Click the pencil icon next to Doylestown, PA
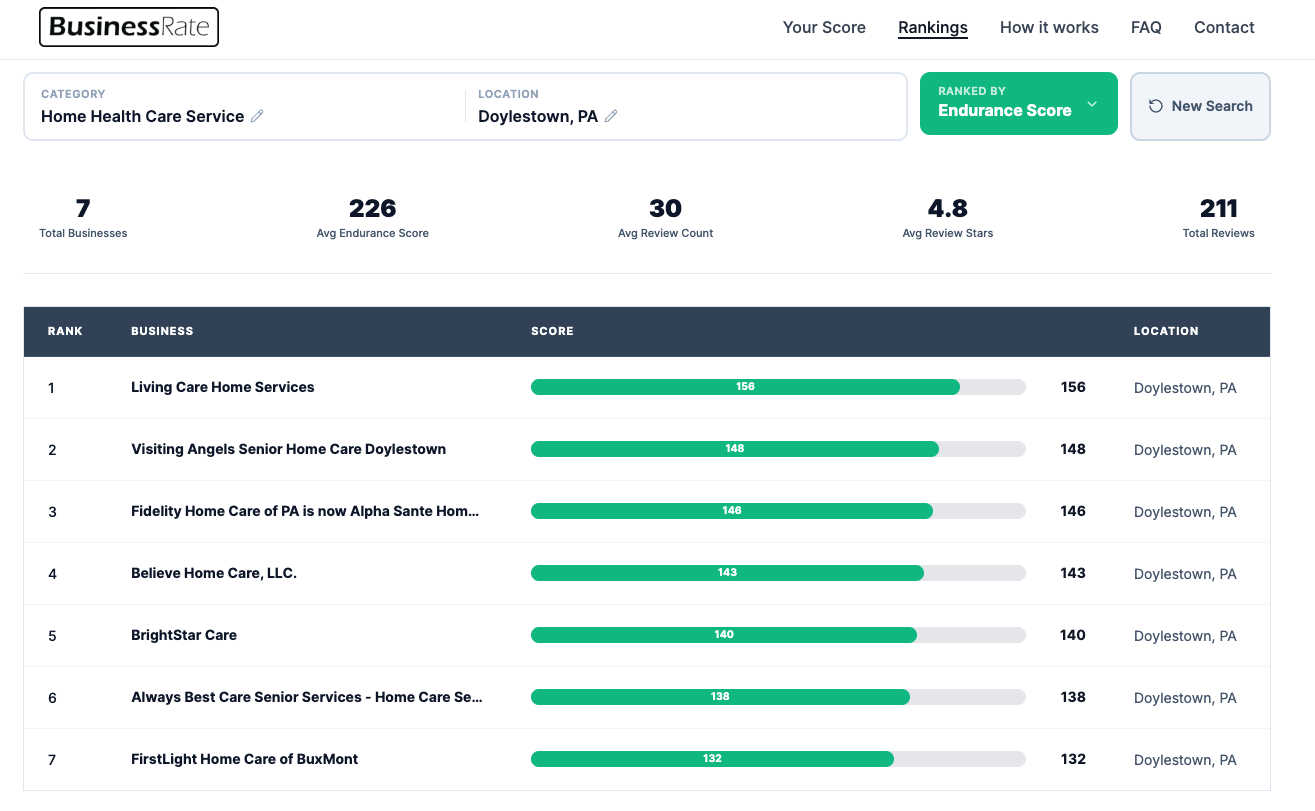This screenshot has width=1315, height=811. click(611, 116)
